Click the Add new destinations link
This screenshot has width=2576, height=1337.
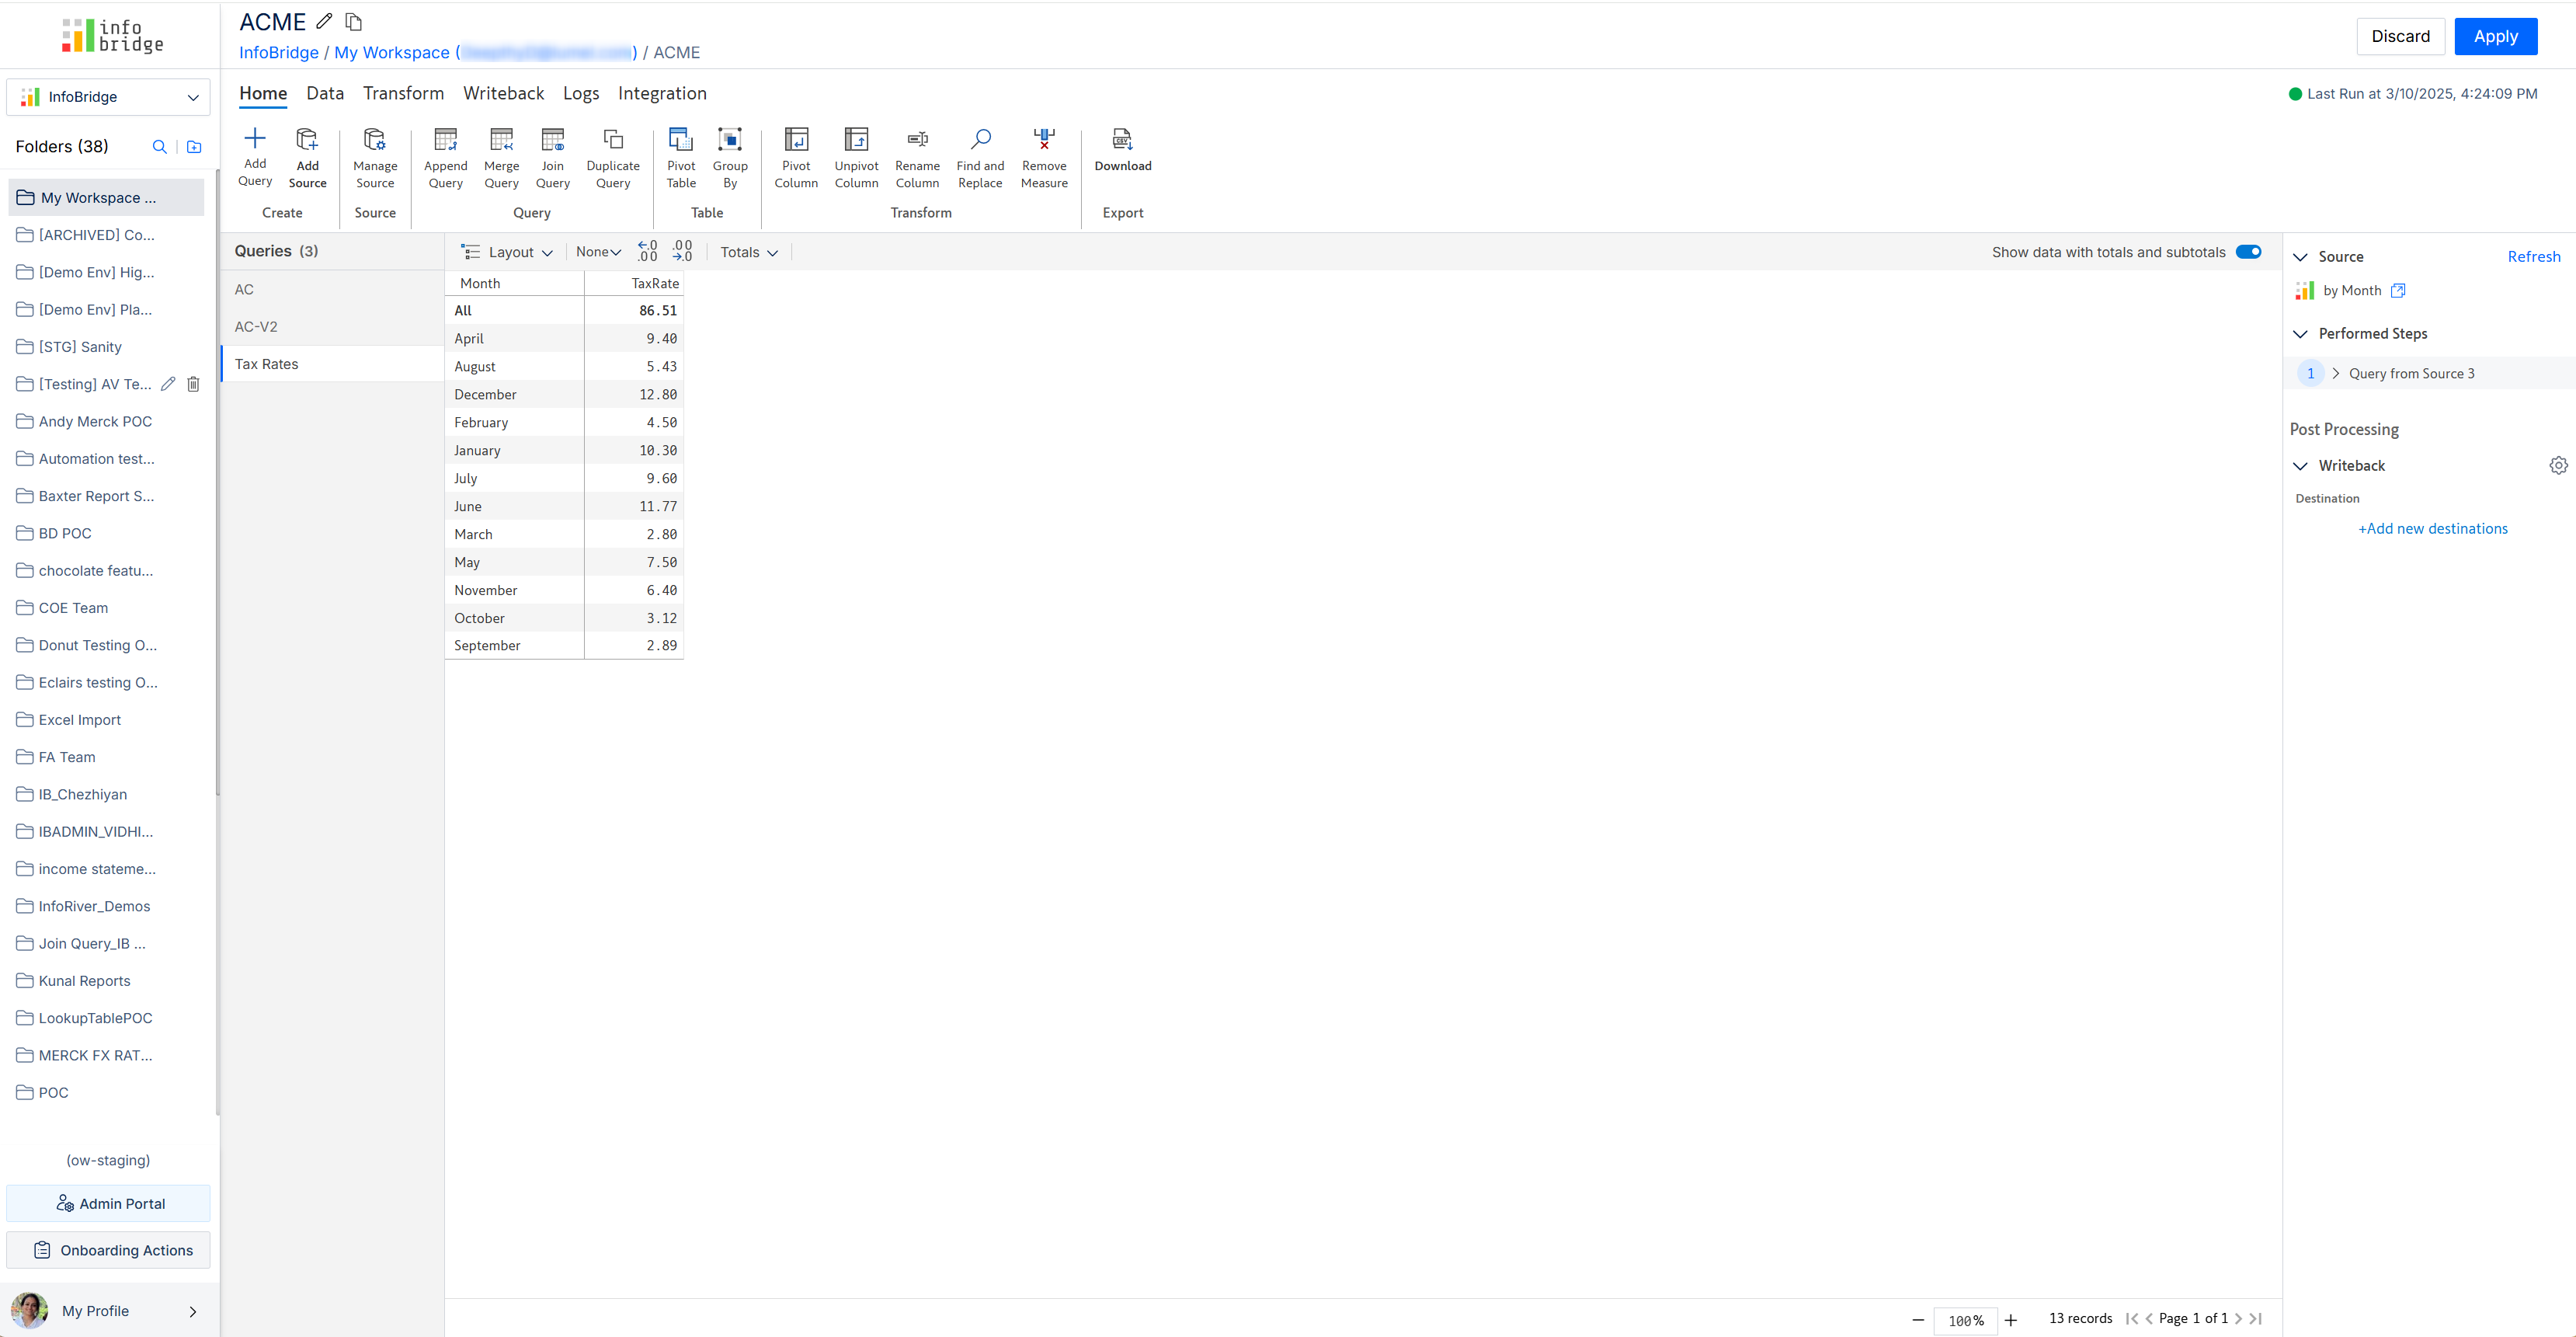point(2432,529)
